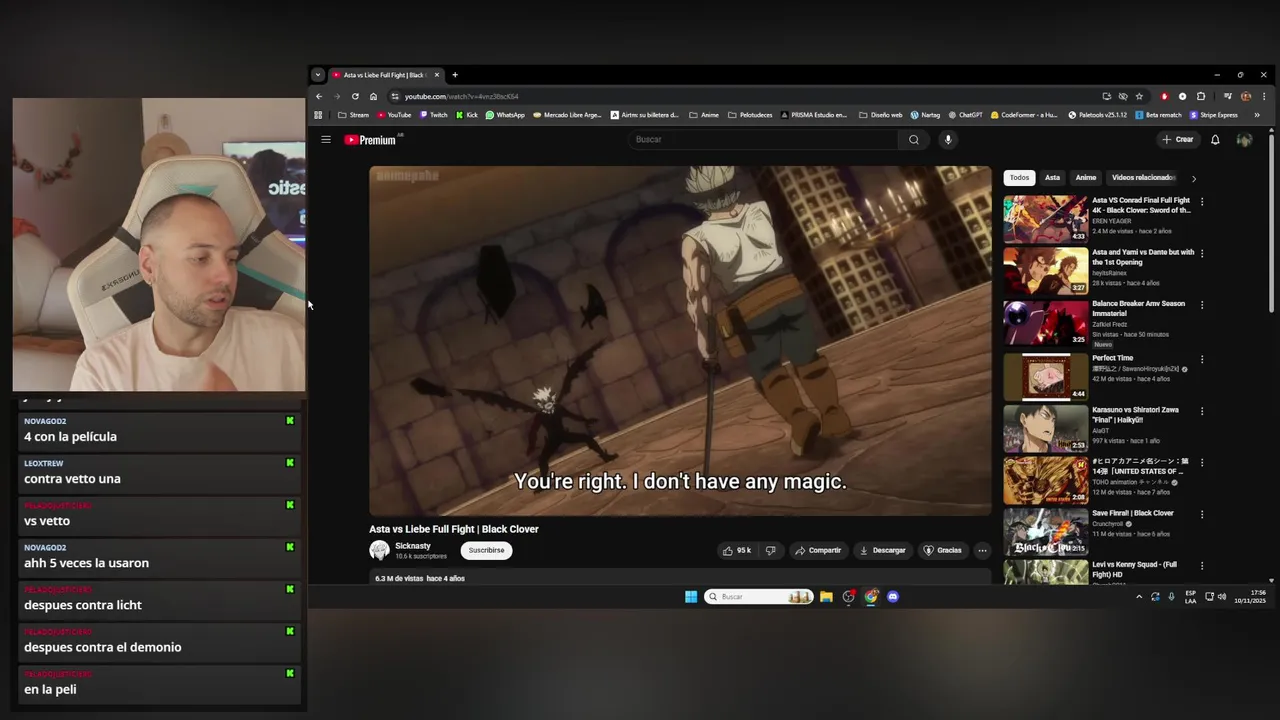The height and width of the screenshot is (720, 1280).
Task: Click the Suscribirse button
Action: tap(486, 550)
